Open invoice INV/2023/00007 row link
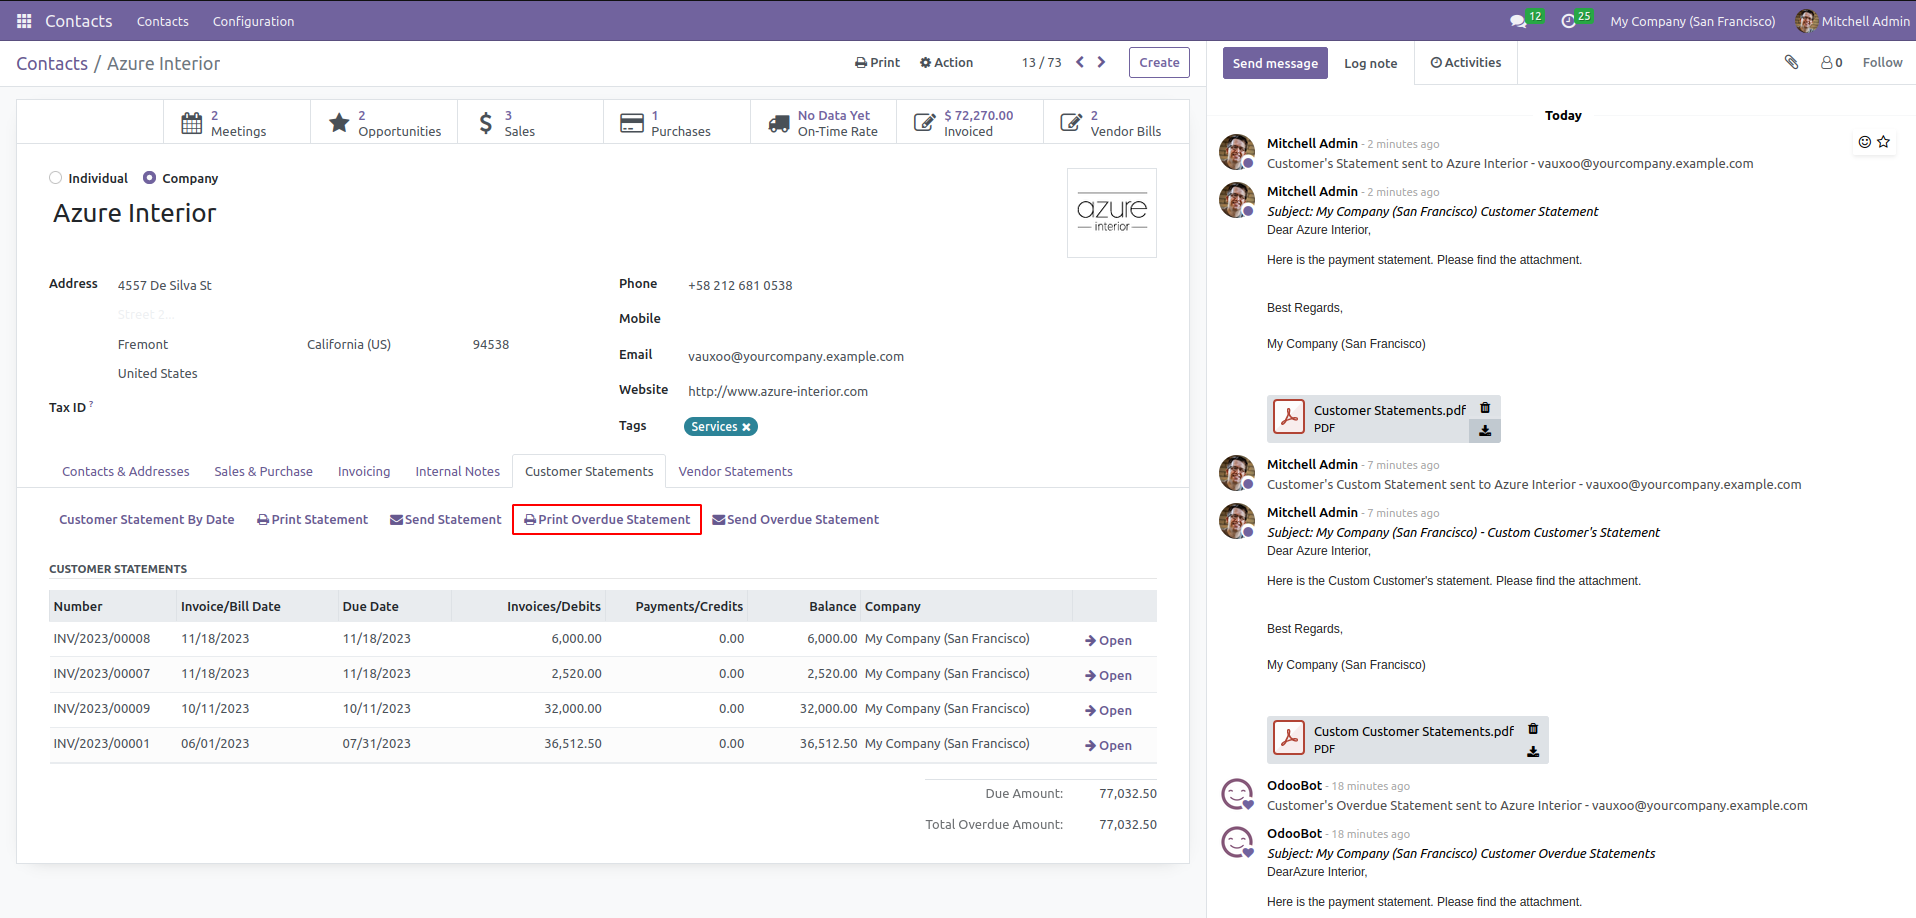This screenshot has height=918, width=1916. [x=1108, y=675]
